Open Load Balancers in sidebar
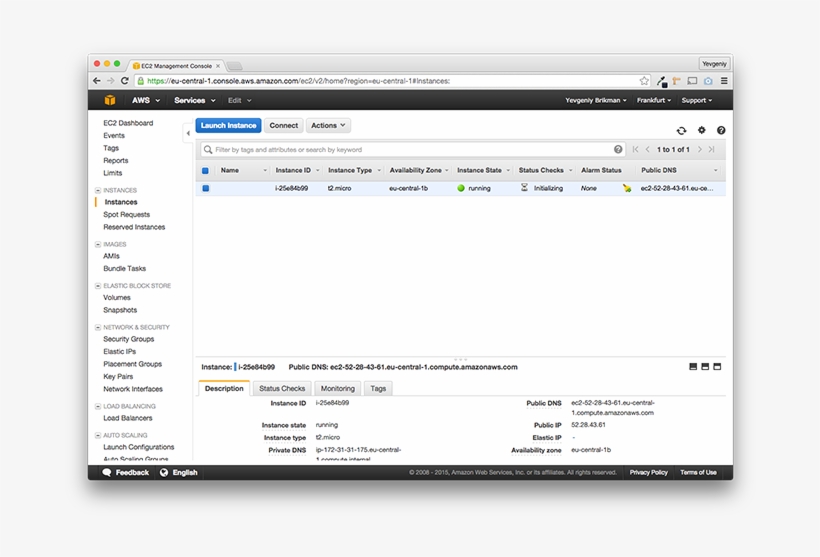The height and width of the screenshot is (557, 820). 128,418
